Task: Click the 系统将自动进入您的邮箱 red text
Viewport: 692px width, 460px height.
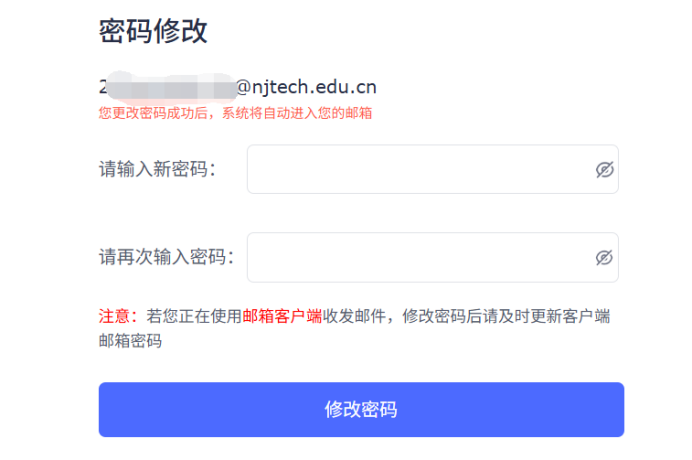Action: click(297, 113)
